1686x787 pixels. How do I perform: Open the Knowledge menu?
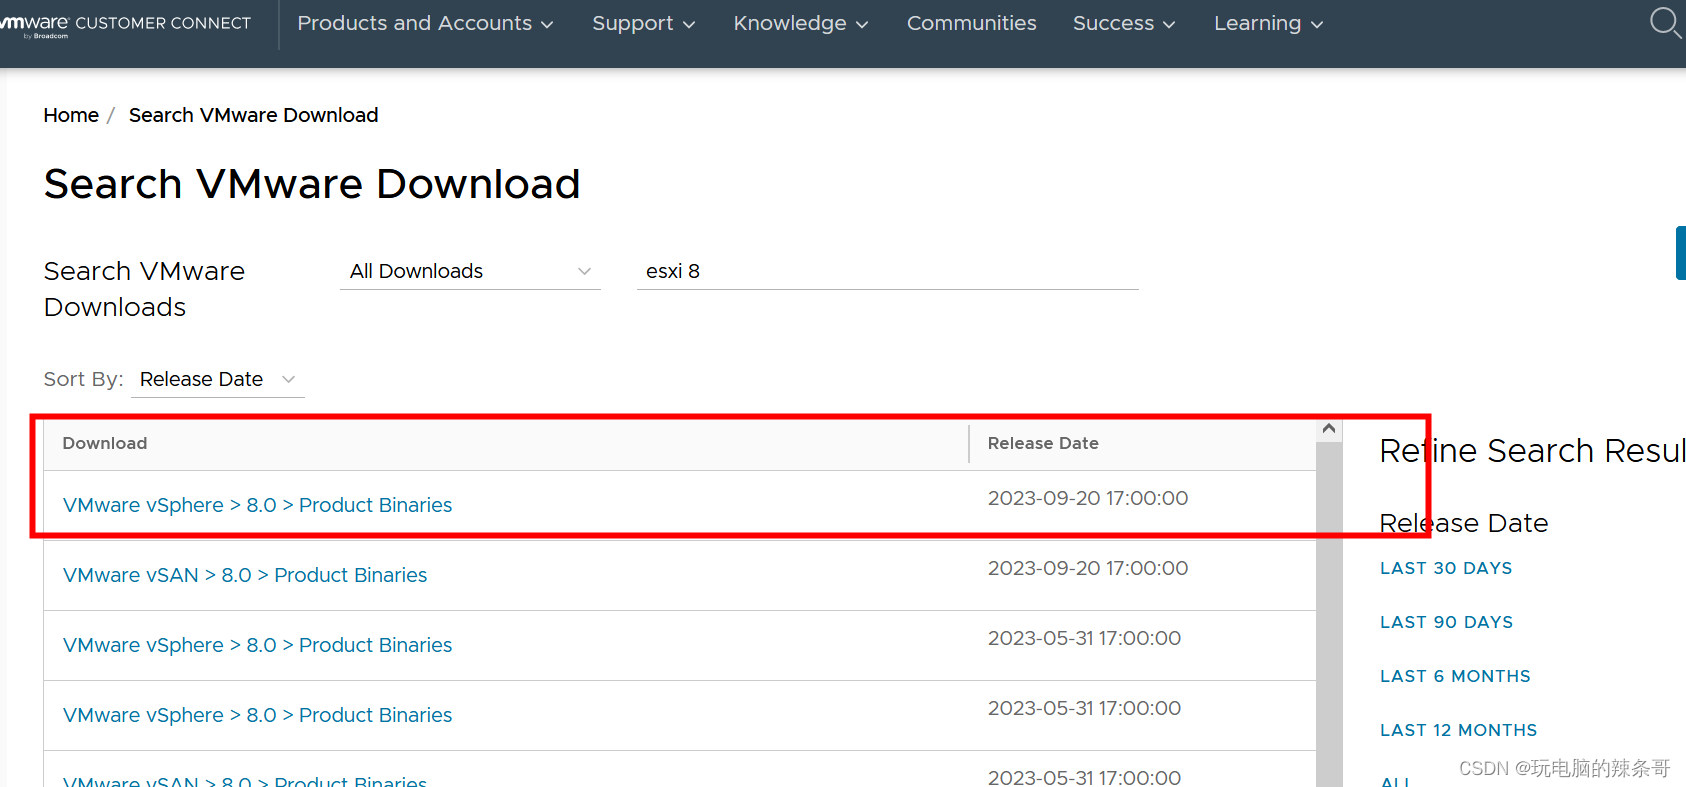[x=800, y=23]
